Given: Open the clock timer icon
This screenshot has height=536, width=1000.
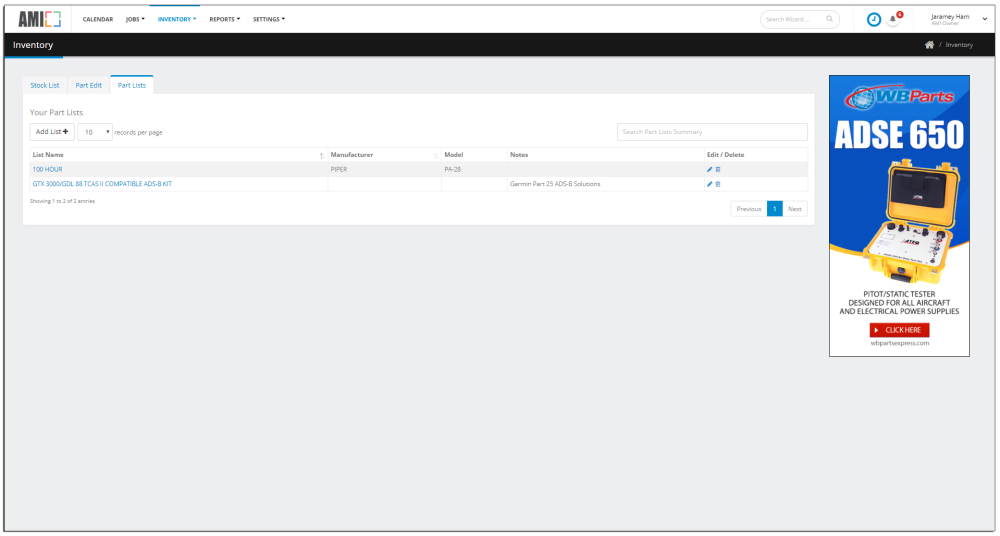Looking at the screenshot, I should pos(874,20).
